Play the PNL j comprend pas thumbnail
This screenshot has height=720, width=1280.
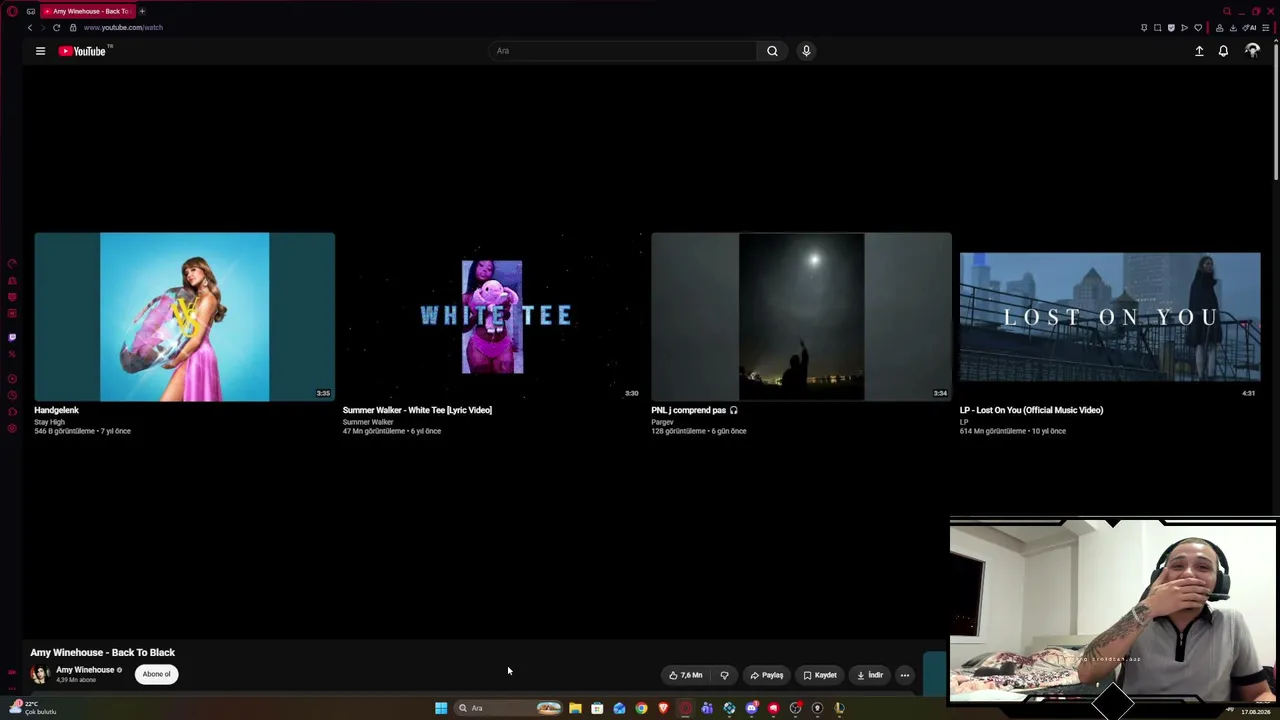801,317
